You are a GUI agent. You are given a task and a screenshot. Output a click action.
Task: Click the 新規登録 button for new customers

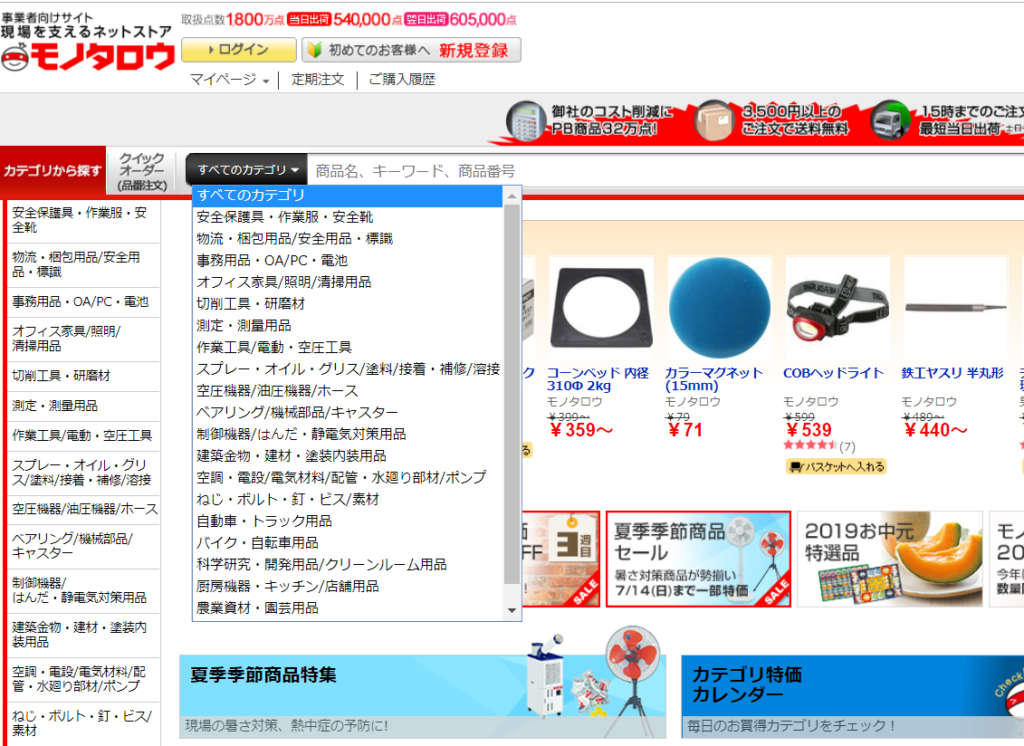411,50
